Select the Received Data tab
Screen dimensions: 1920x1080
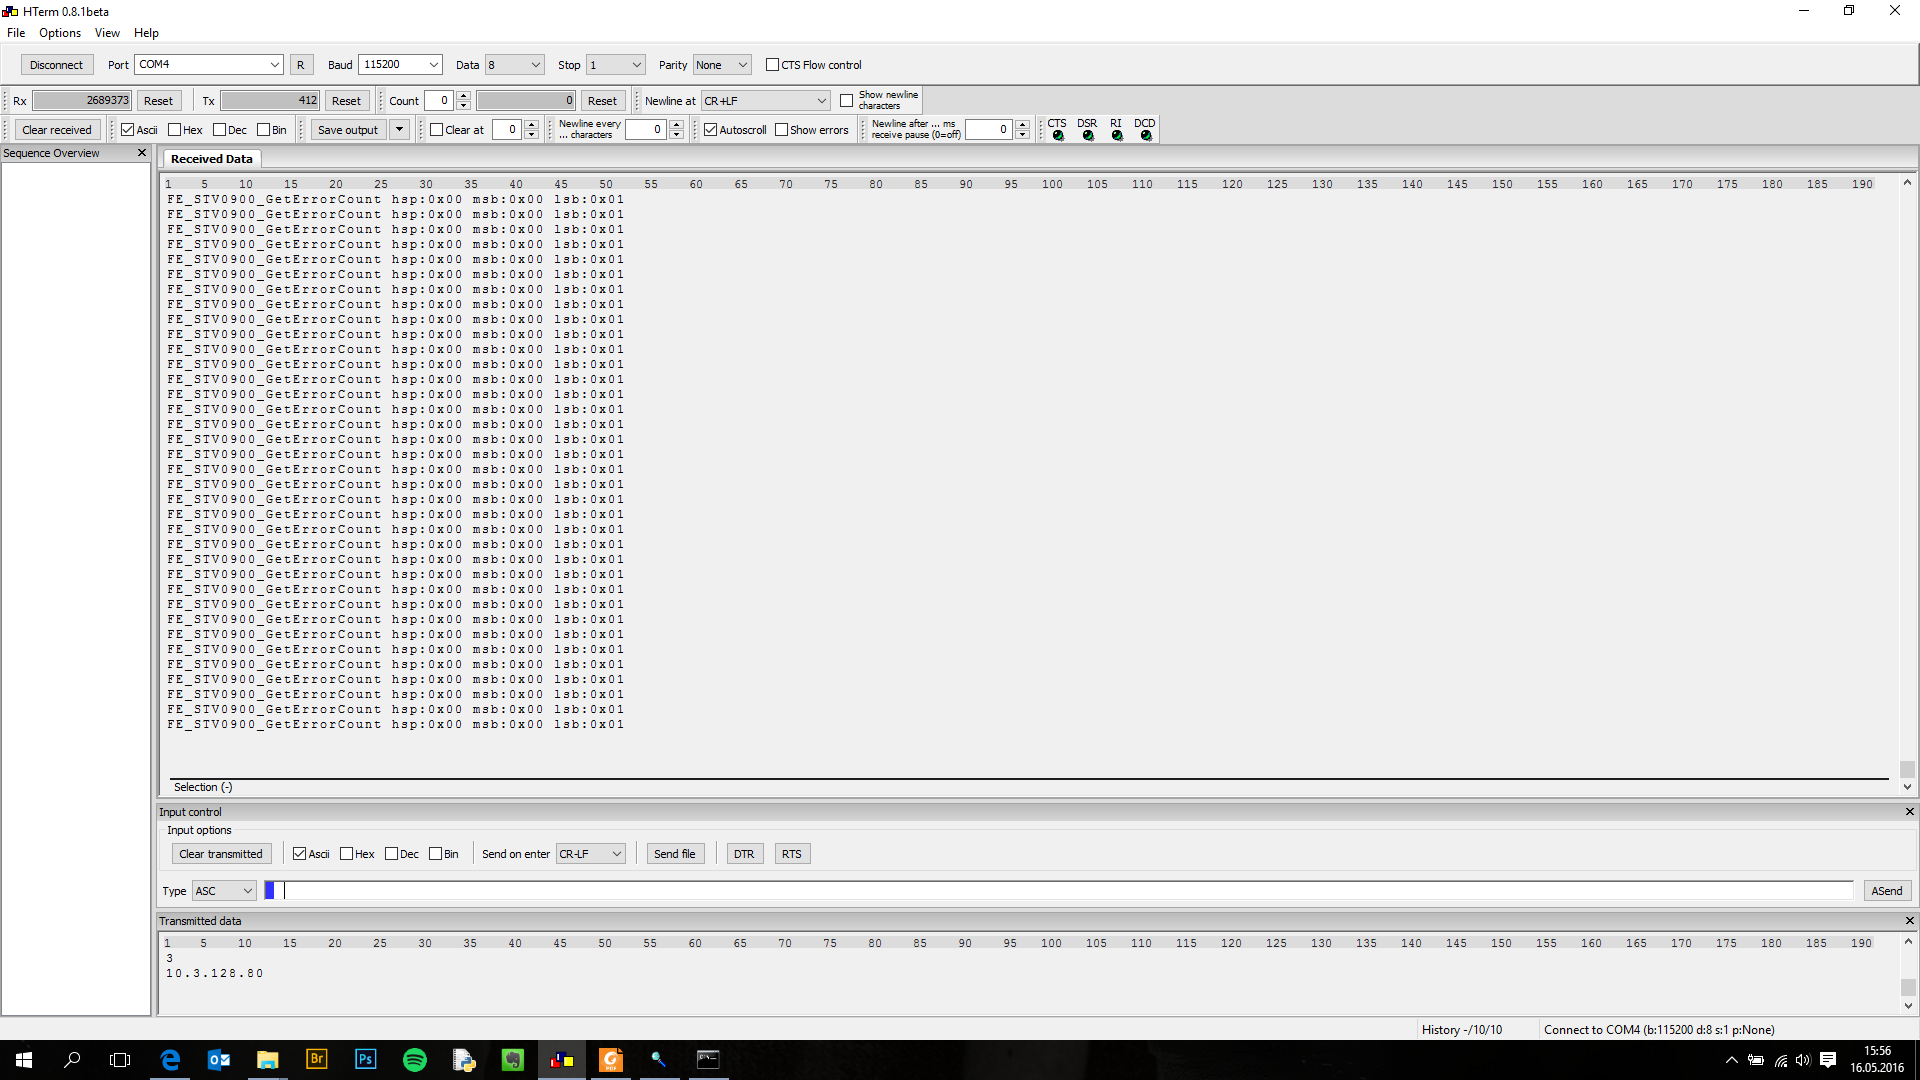tap(211, 159)
